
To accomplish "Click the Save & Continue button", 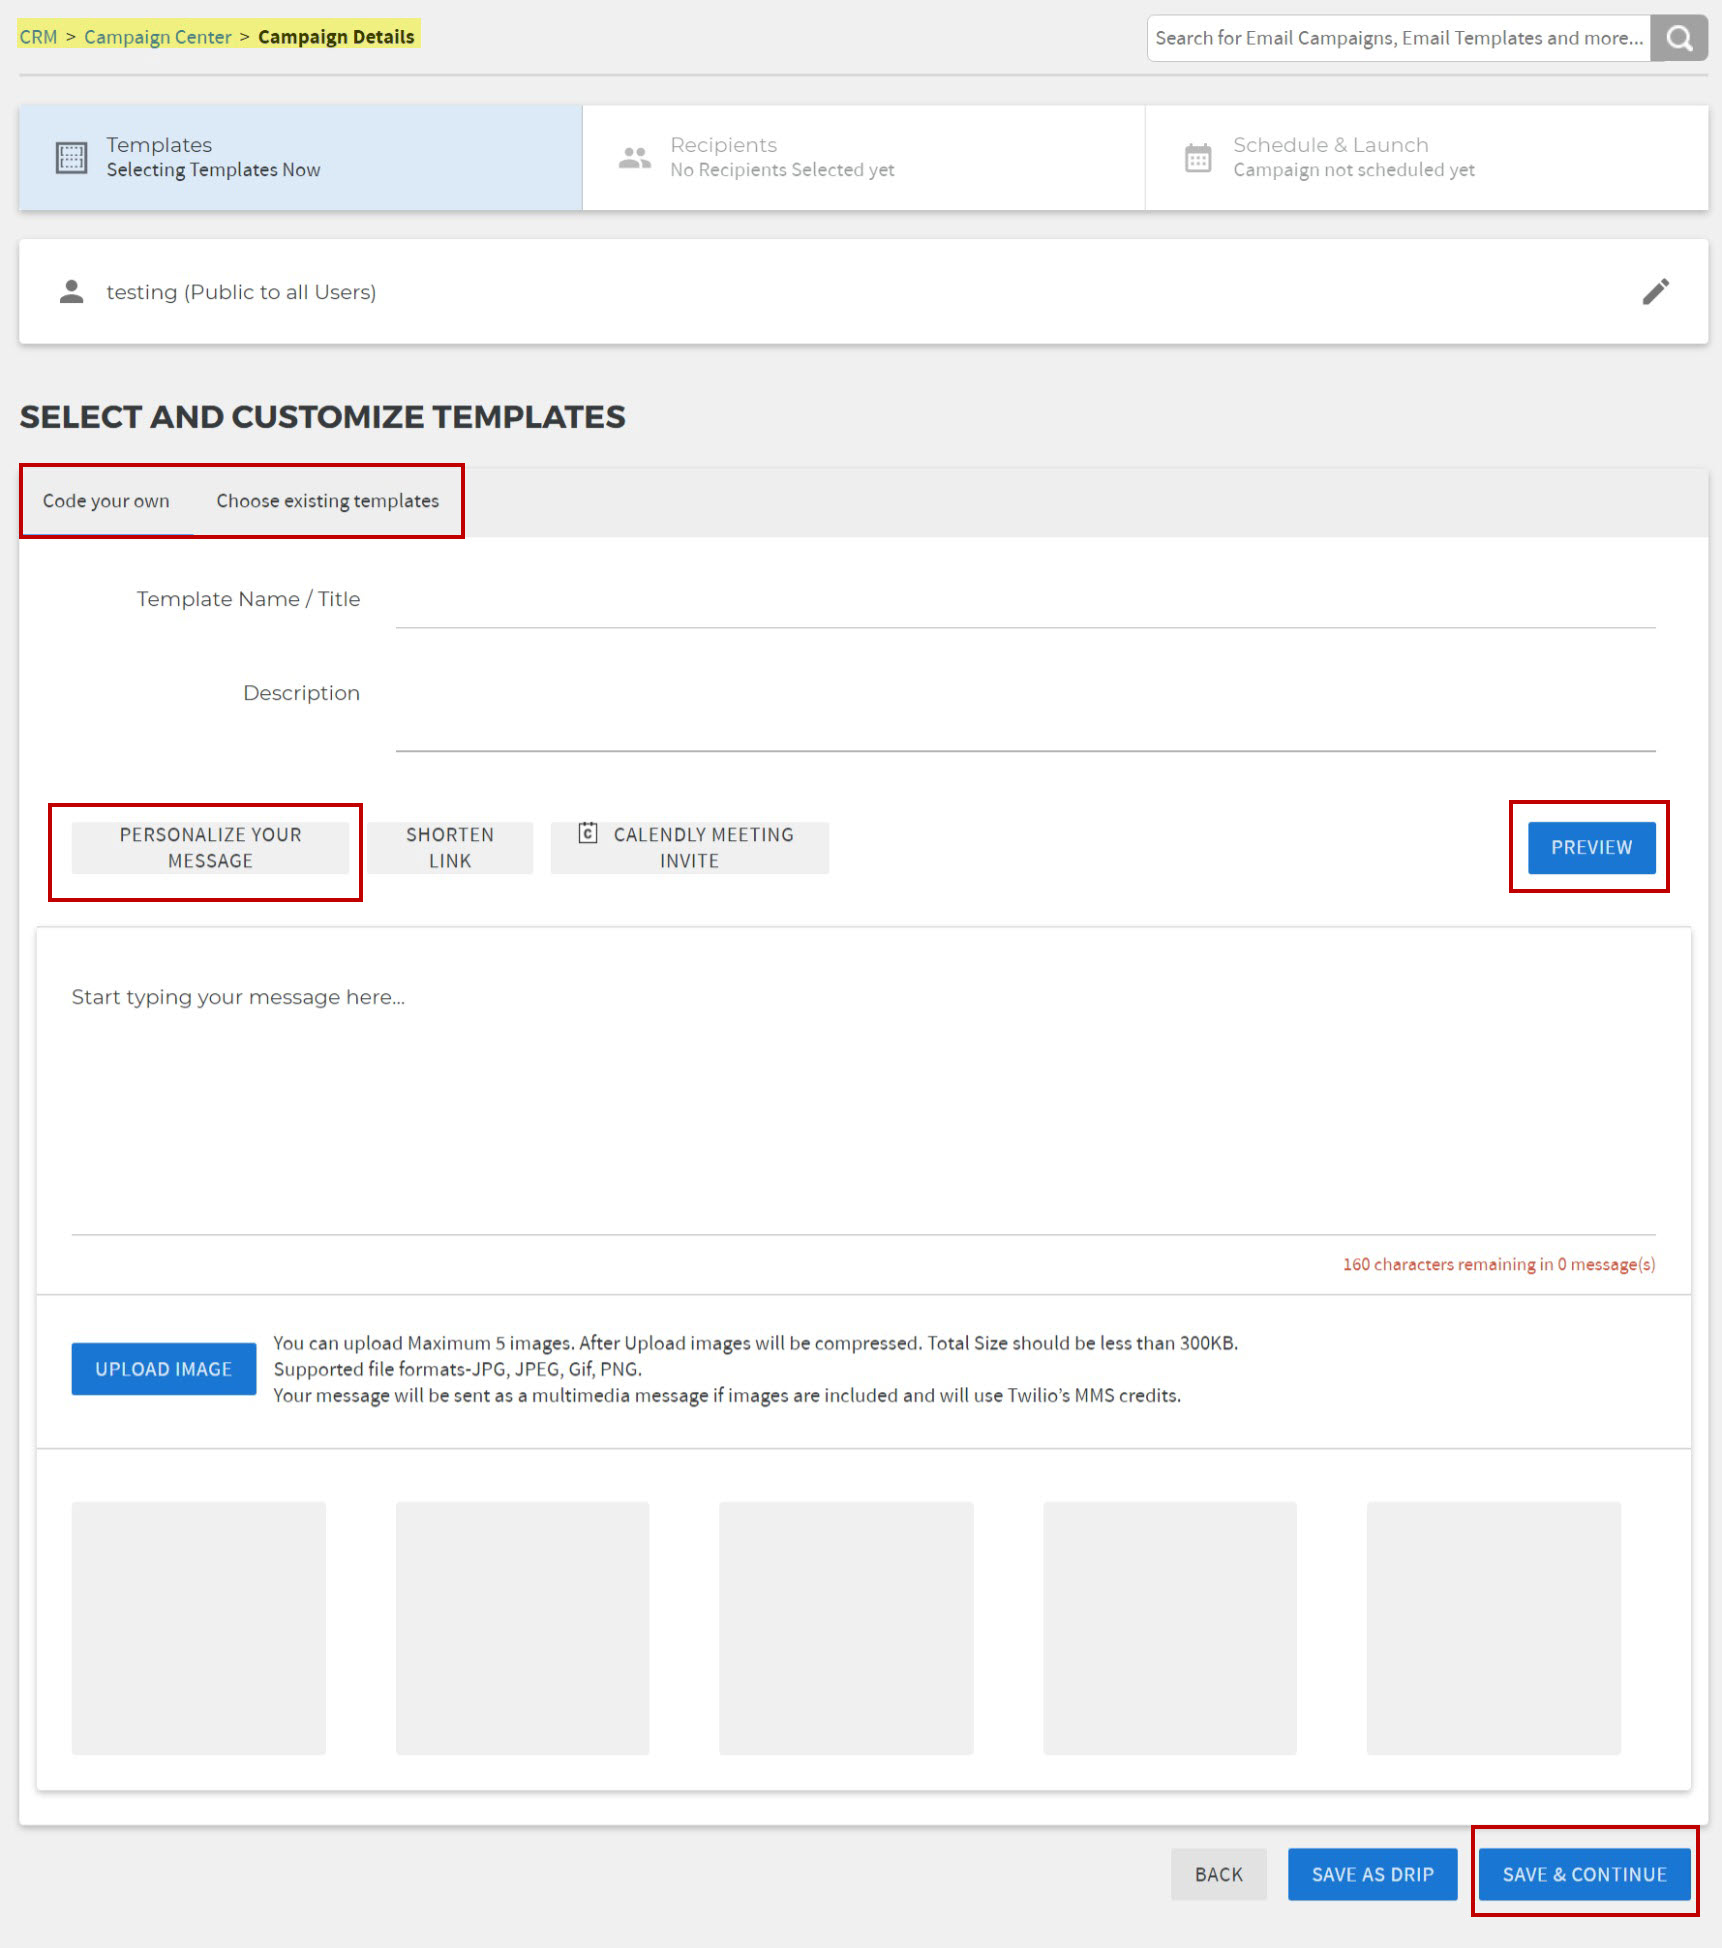I will tap(1585, 1875).
